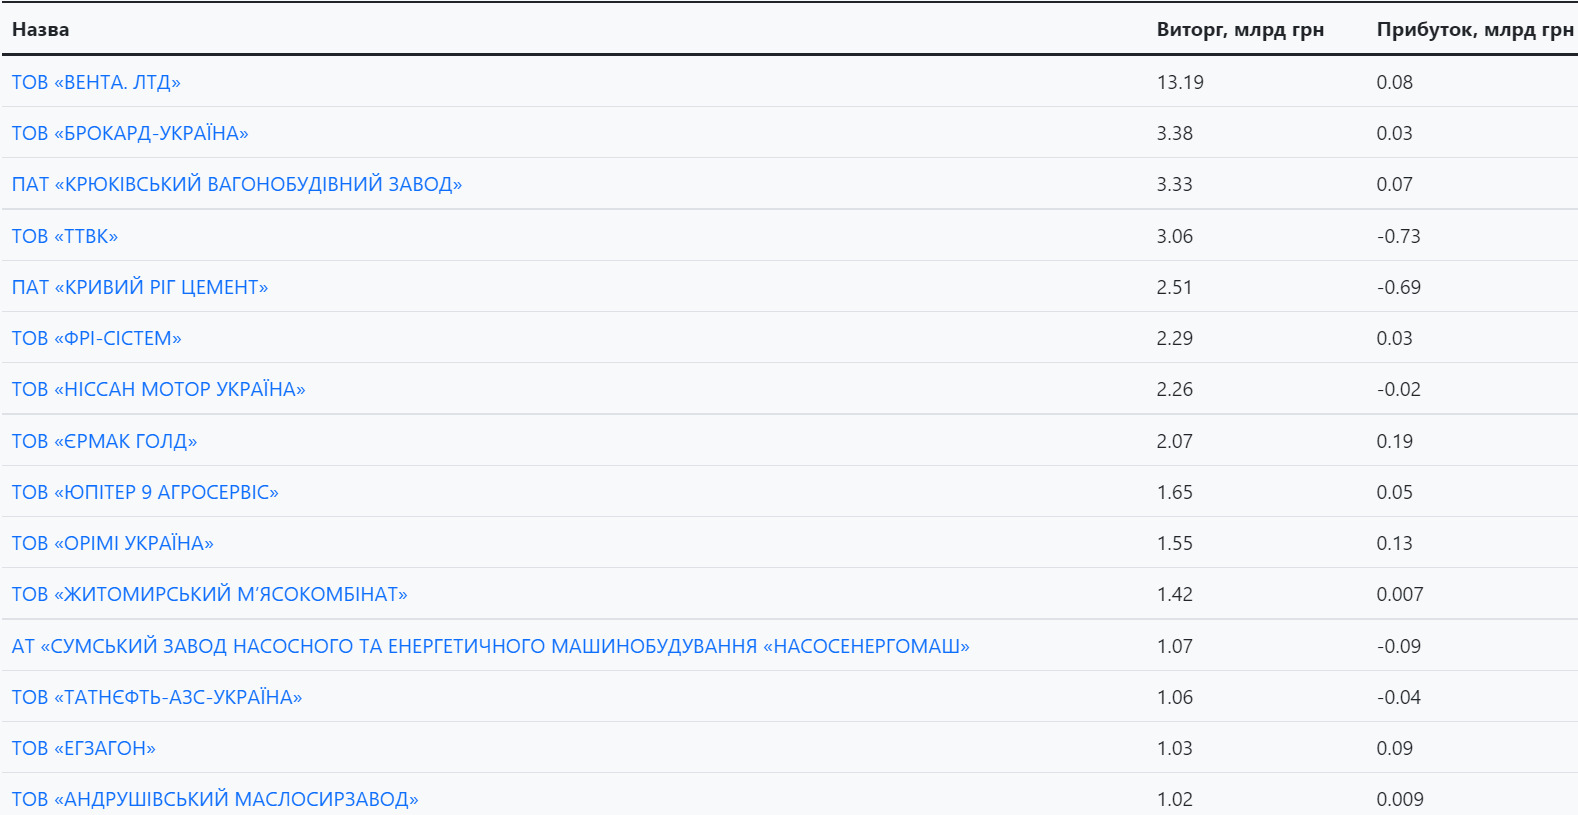Screen dimensions: 1578x815
Task: Select the ТОВ «ТТВК» link
Action: click(65, 236)
